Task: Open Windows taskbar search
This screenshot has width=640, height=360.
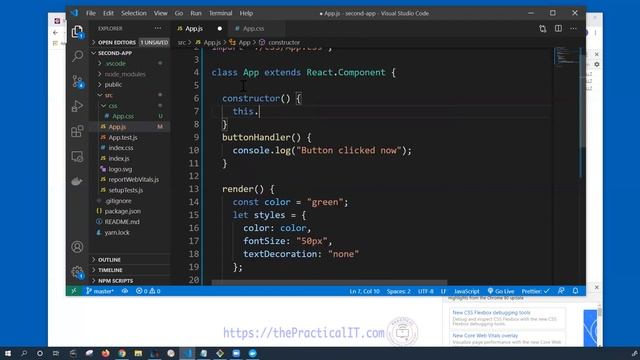Action: (24, 353)
